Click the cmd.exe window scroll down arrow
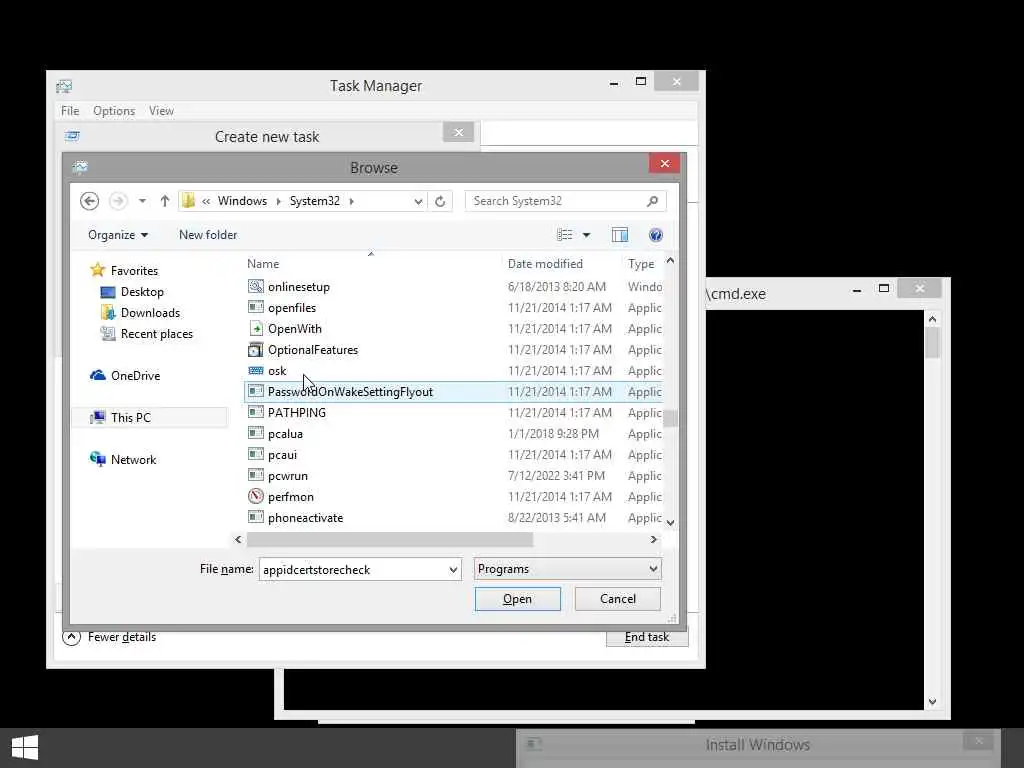The image size is (1024, 768). pos(932,702)
